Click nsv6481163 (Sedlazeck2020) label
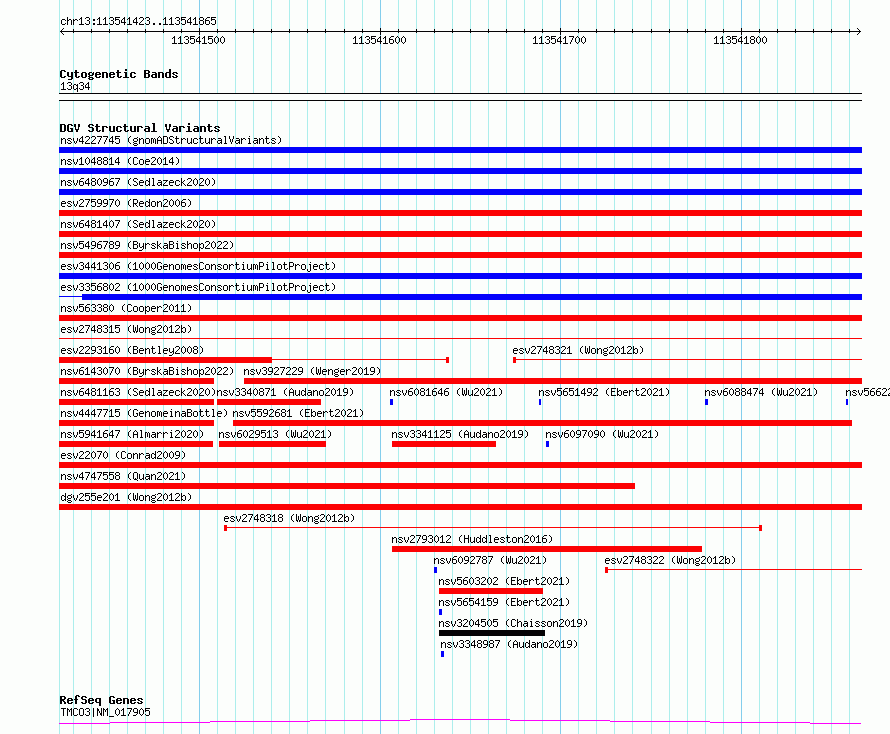 click(x=138, y=392)
